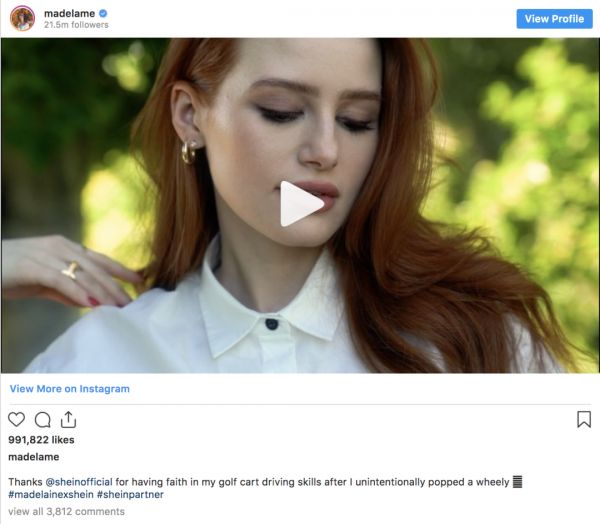
Task: Click the Share arrow icon
Action: tap(69, 419)
